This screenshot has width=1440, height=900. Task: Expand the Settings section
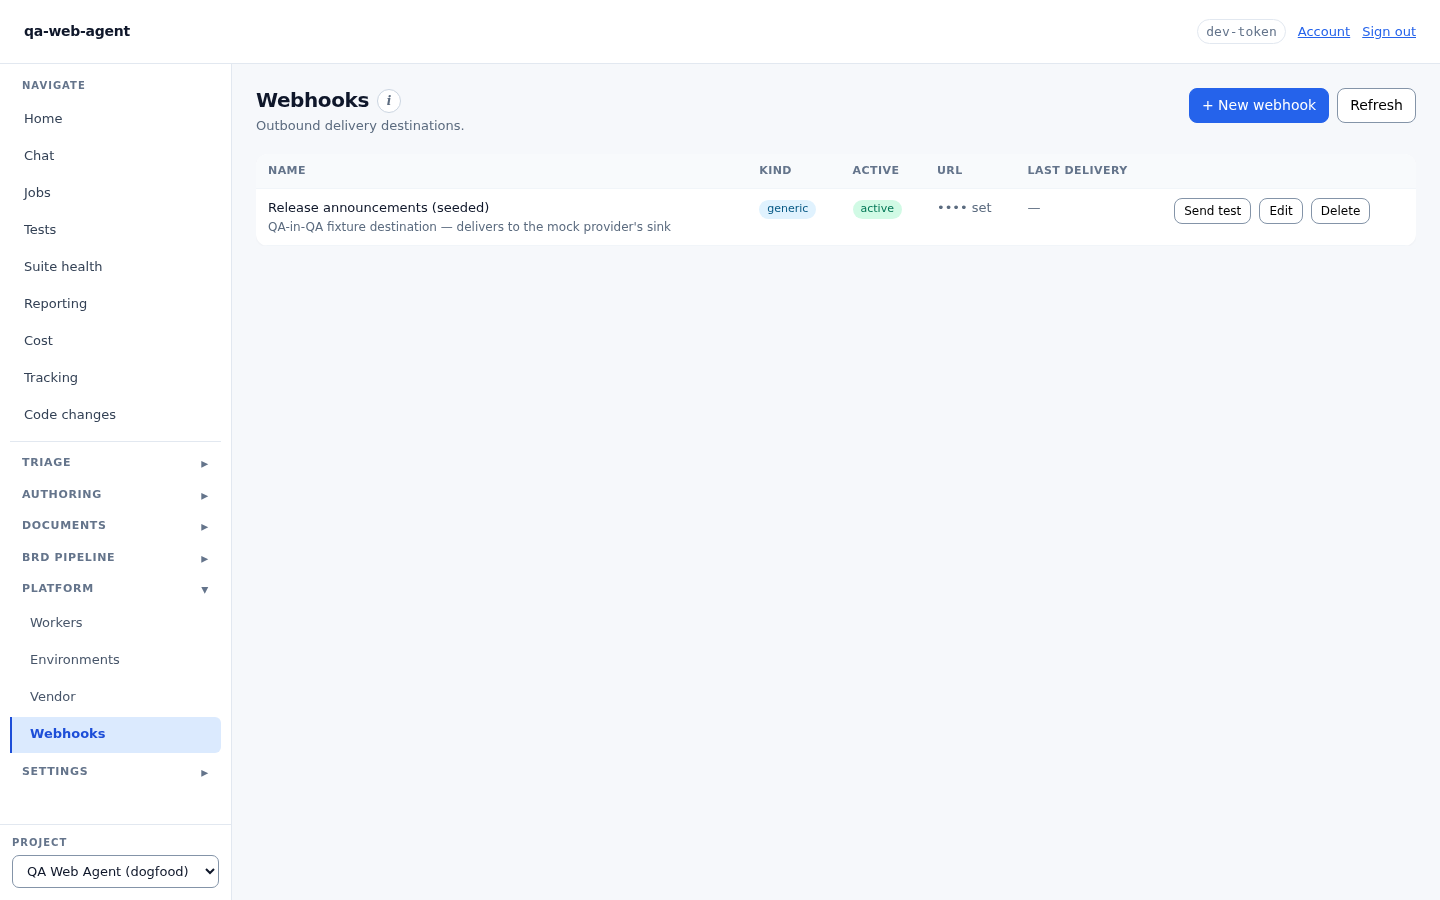point(116,772)
